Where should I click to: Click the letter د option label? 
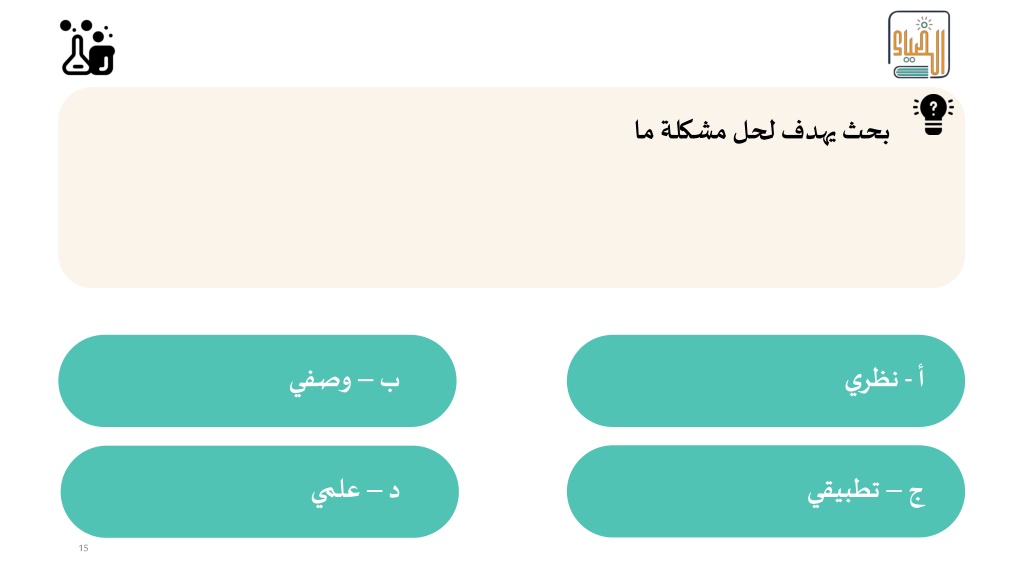[x=394, y=491]
